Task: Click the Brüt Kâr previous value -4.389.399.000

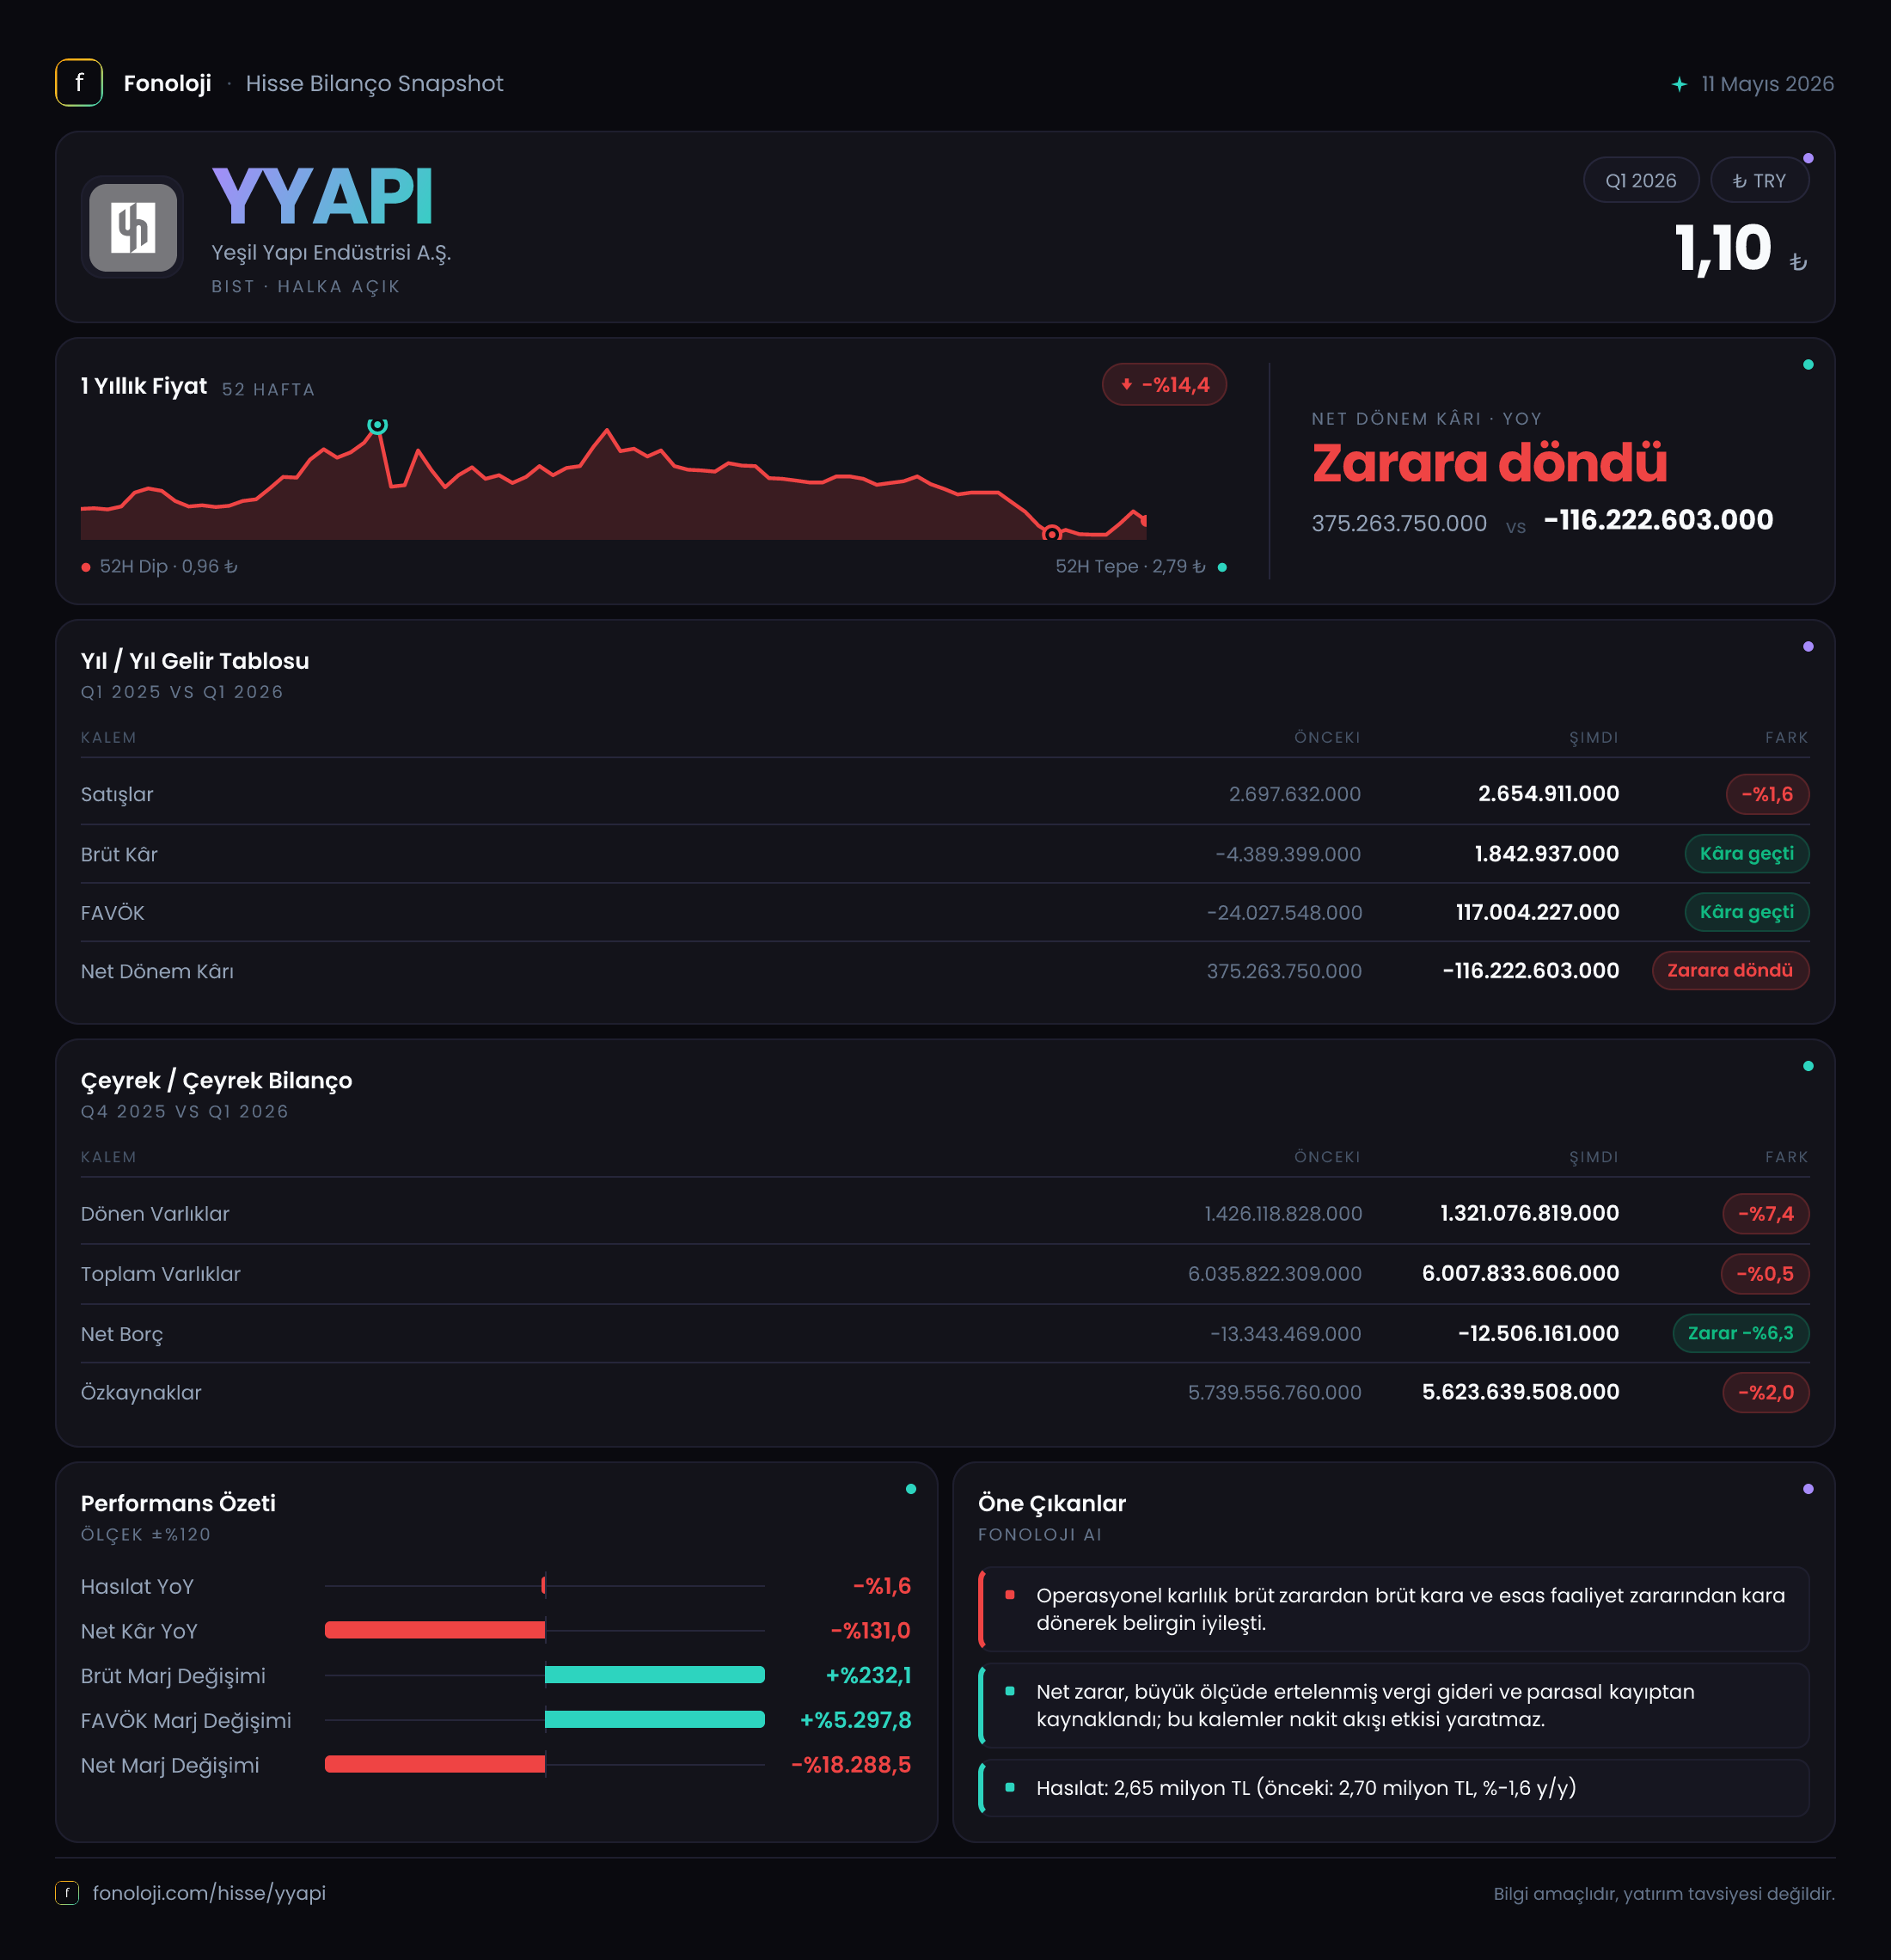Action: [x=1288, y=854]
